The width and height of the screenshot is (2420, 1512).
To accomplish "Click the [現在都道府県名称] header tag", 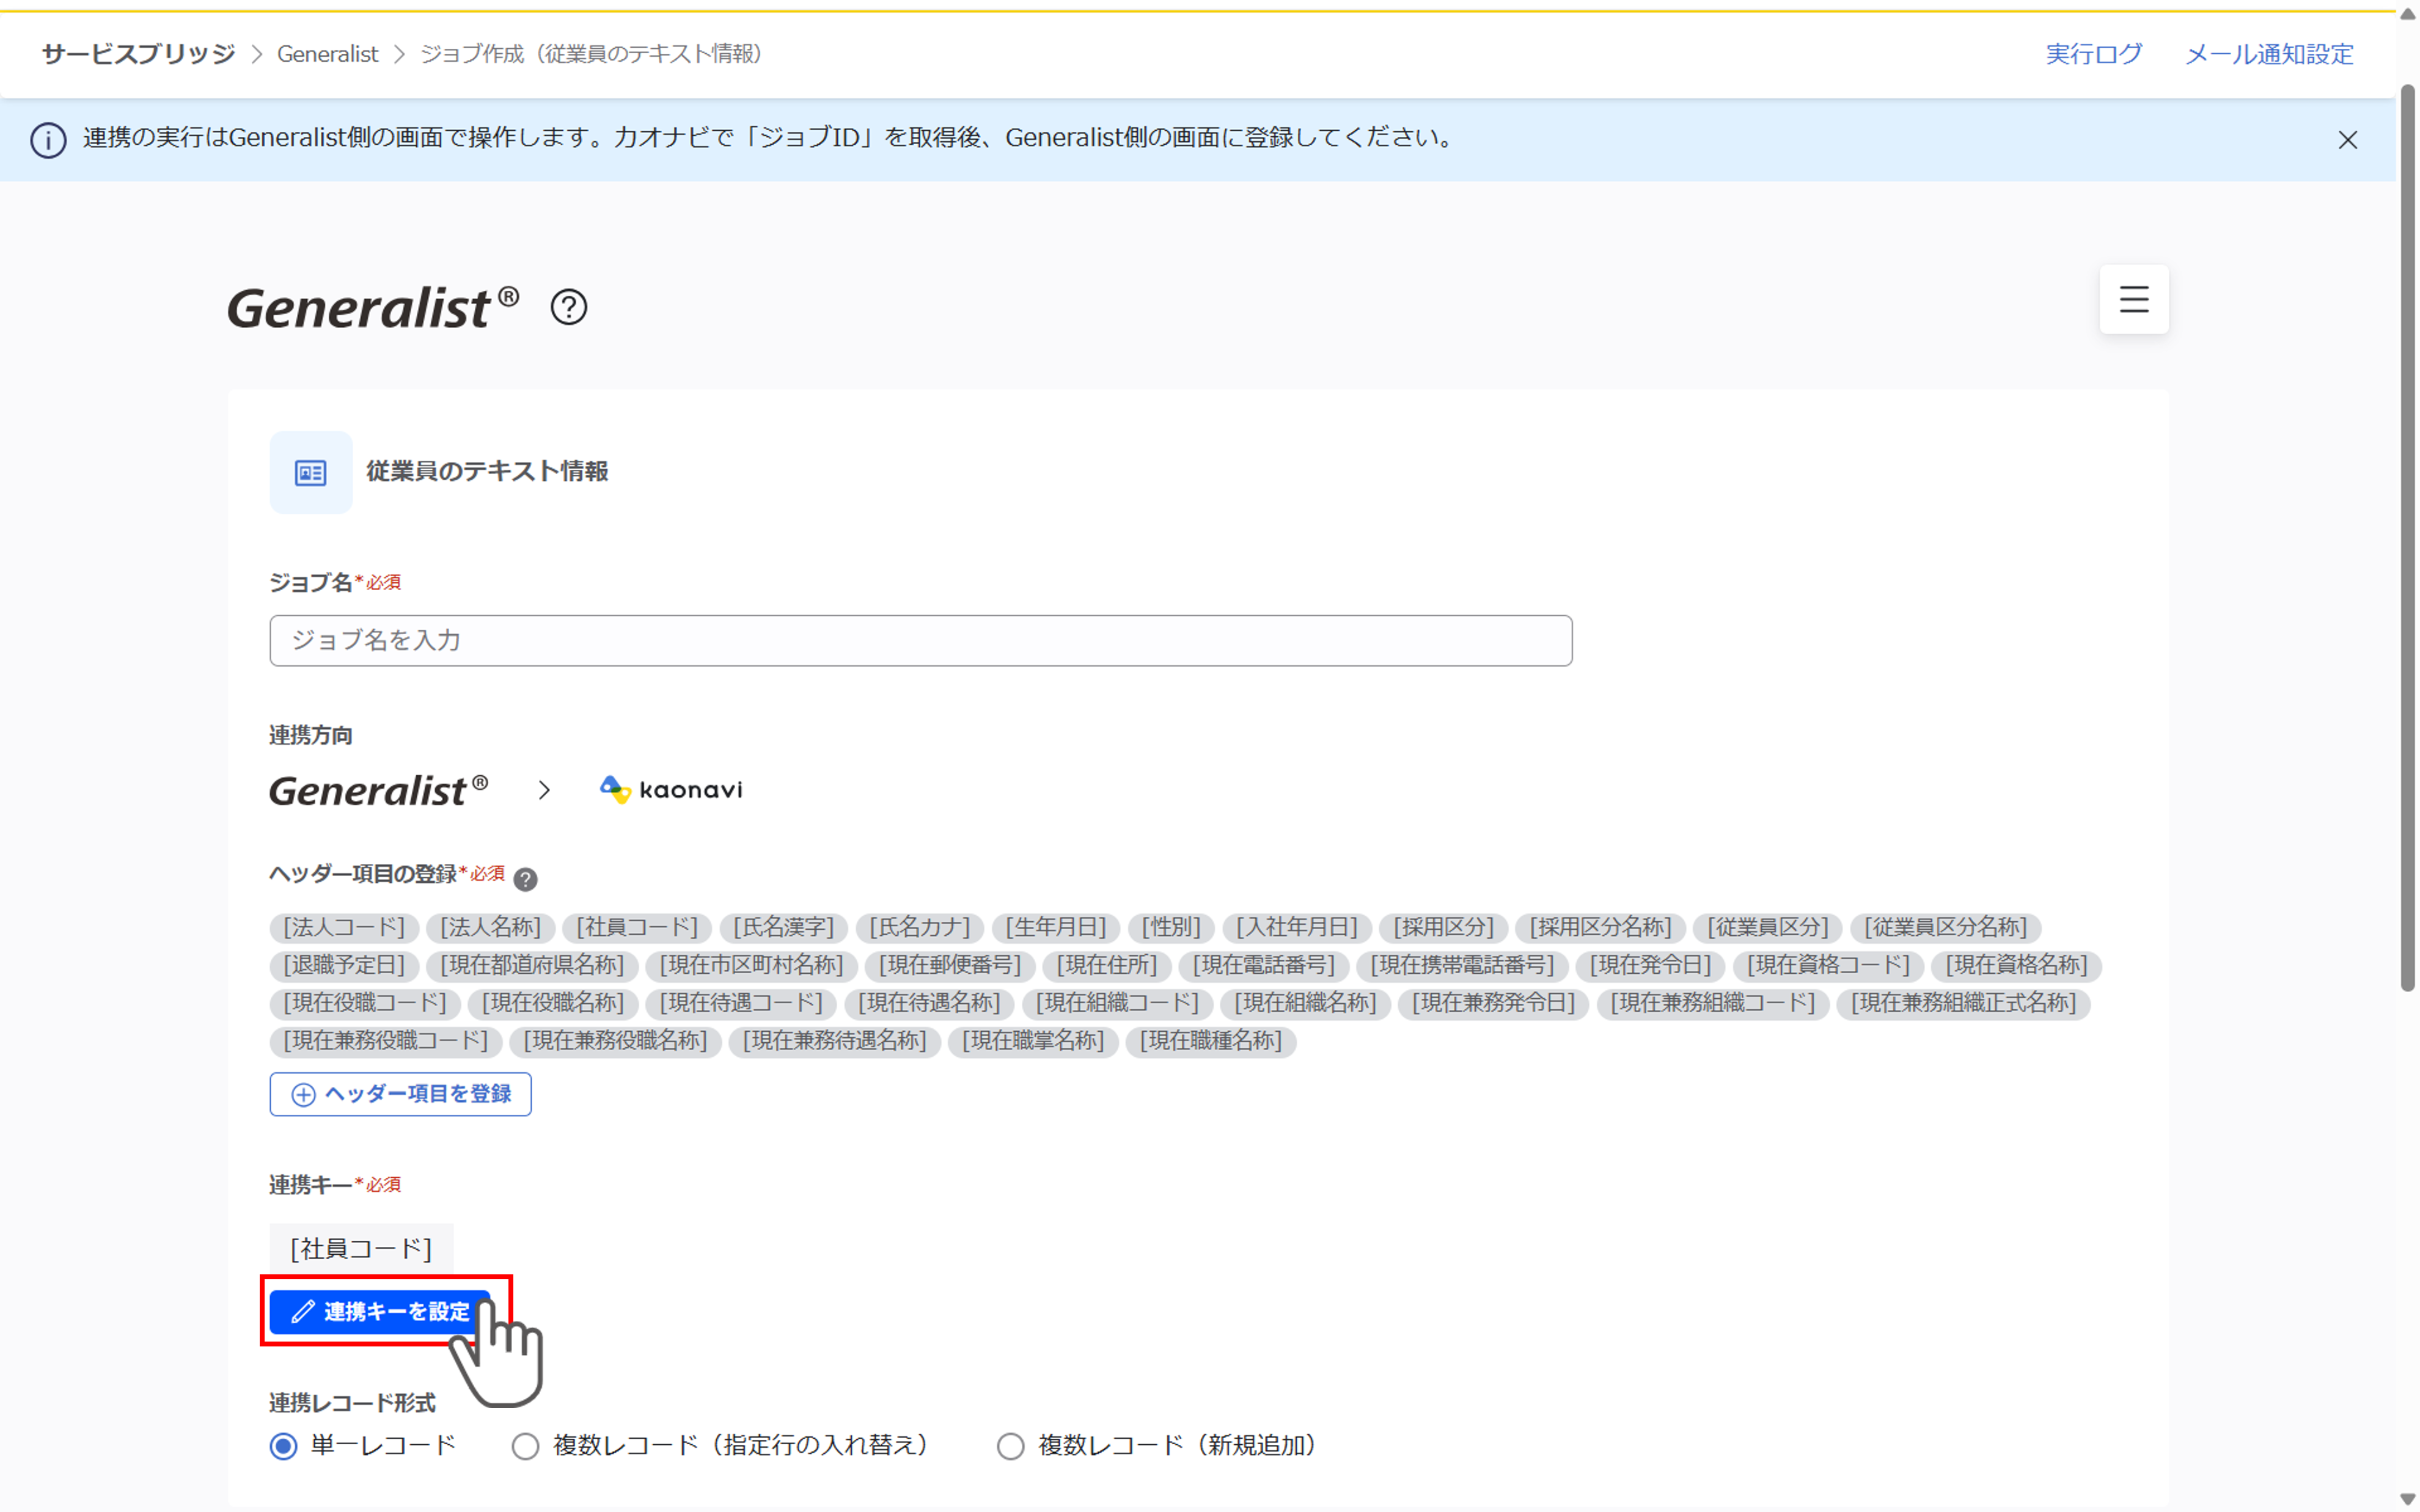I will [532, 966].
